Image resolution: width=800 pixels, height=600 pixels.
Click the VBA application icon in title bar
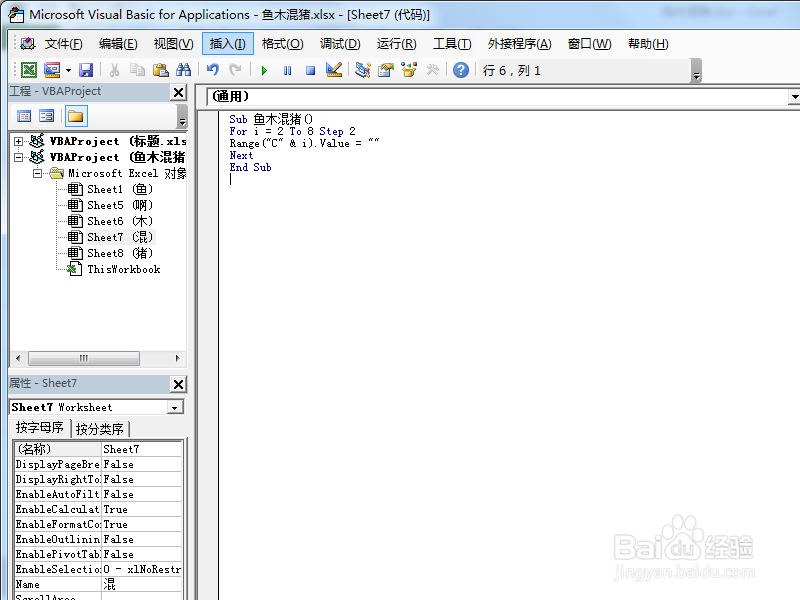(16, 15)
